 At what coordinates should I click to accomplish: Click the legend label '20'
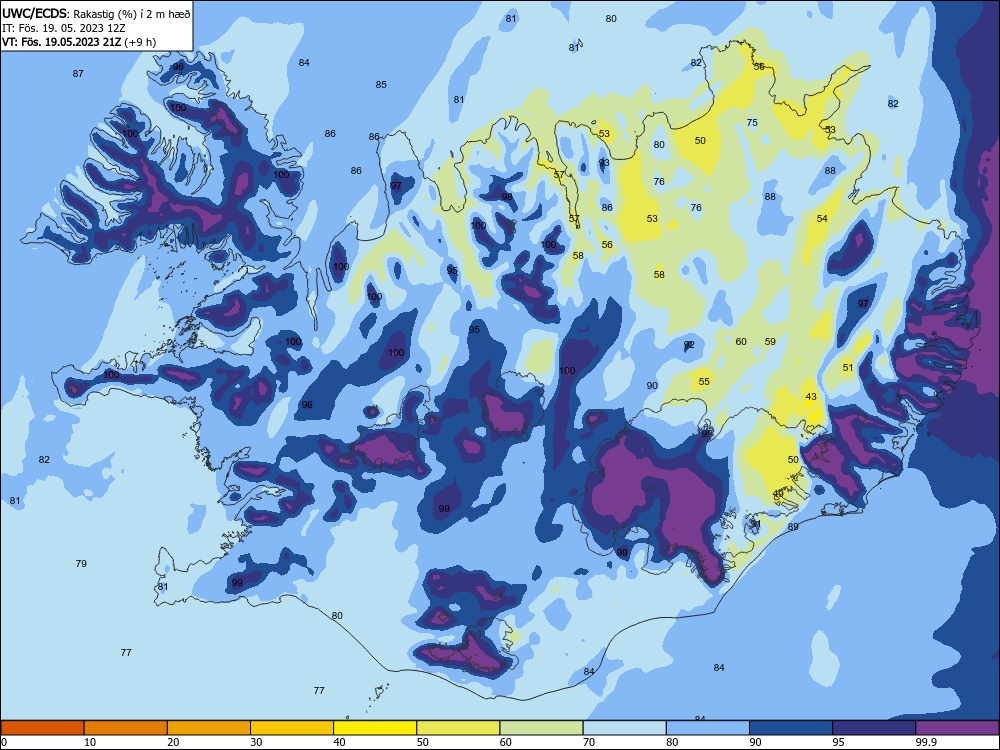(x=173, y=742)
